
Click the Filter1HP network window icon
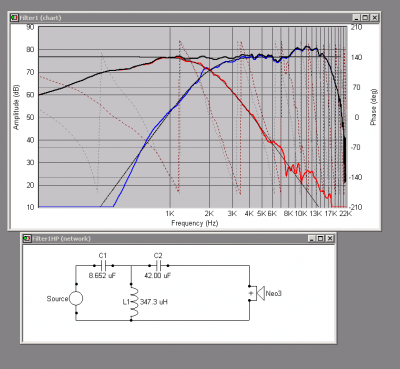tap(27, 239)
